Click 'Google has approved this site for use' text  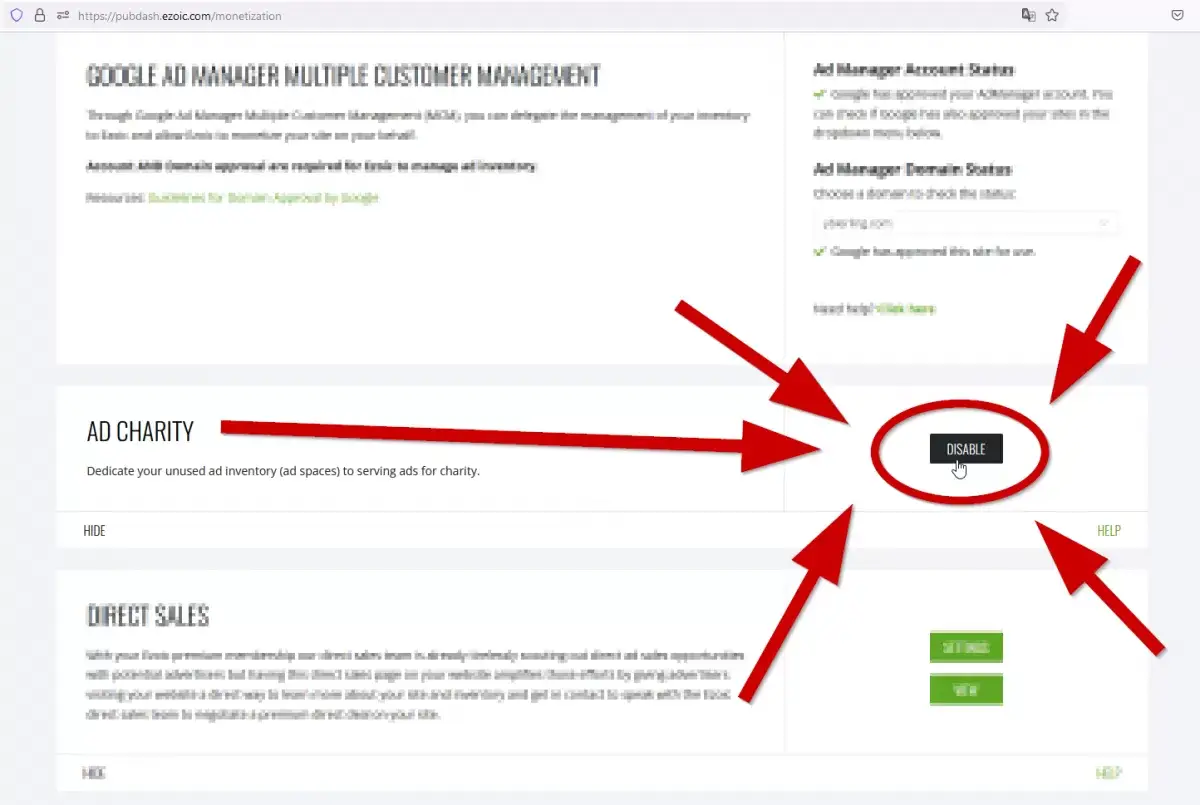click(933, 252)
